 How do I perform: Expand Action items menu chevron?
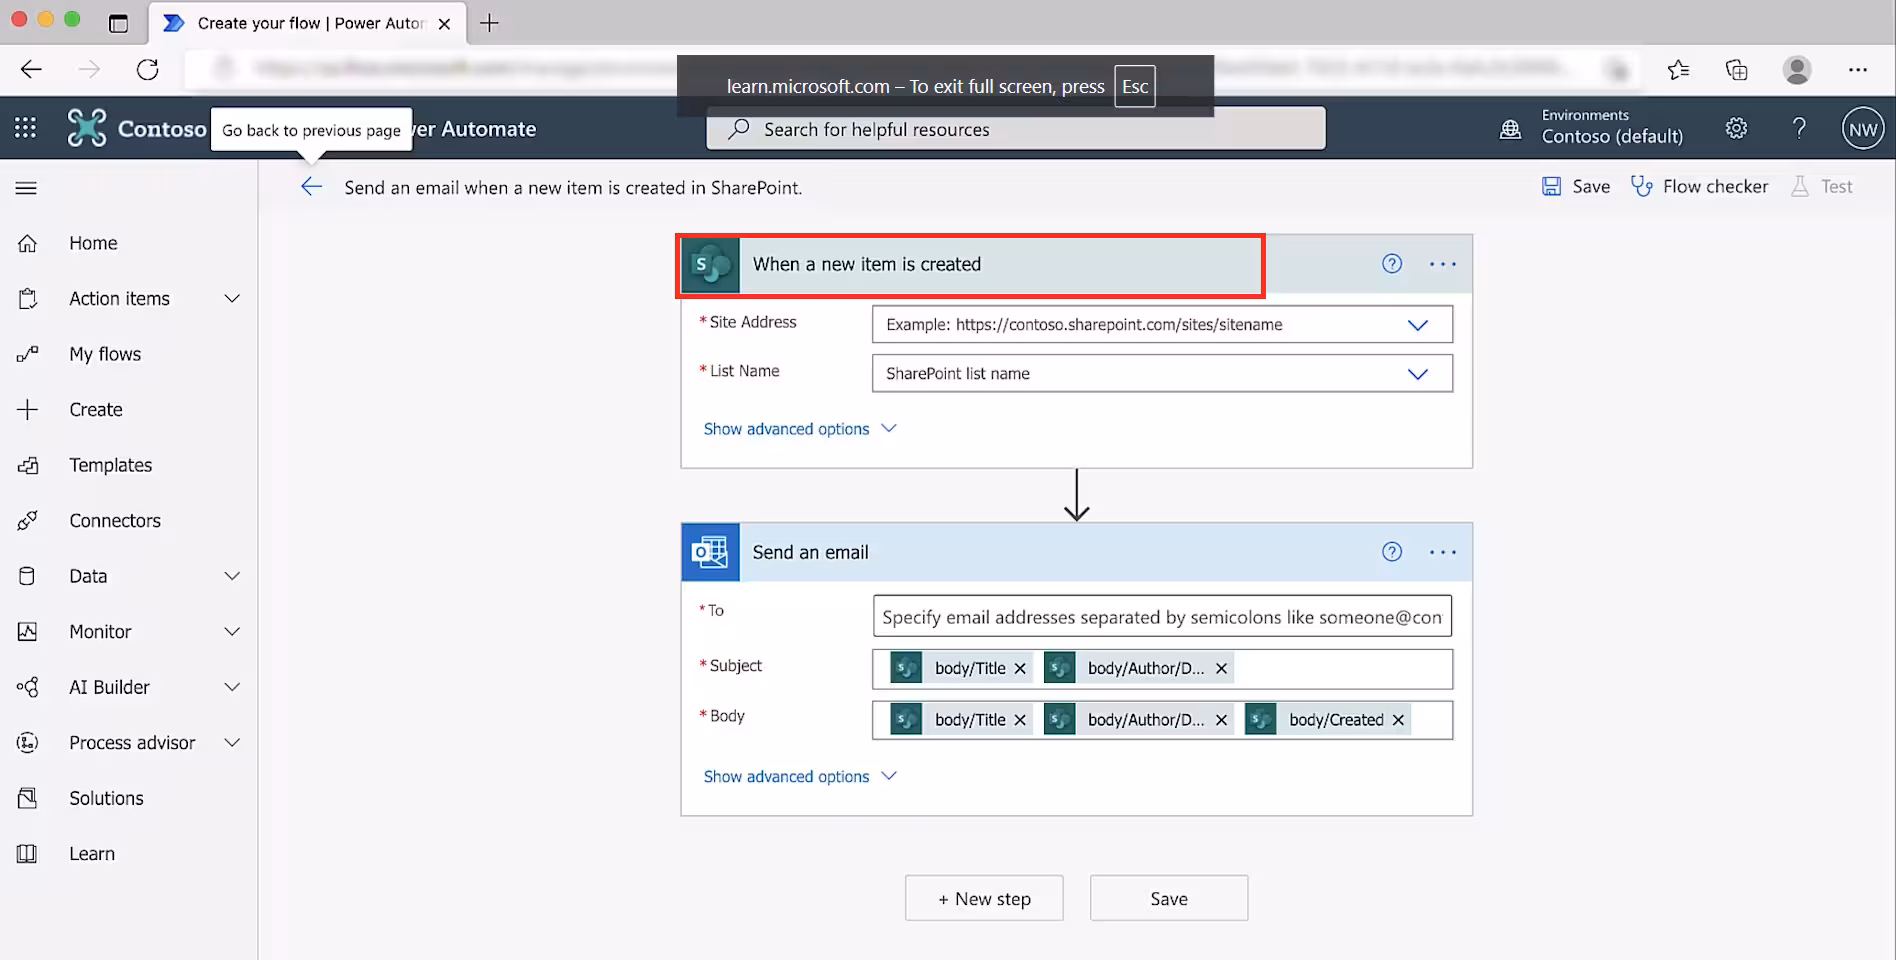pos(232,298)
